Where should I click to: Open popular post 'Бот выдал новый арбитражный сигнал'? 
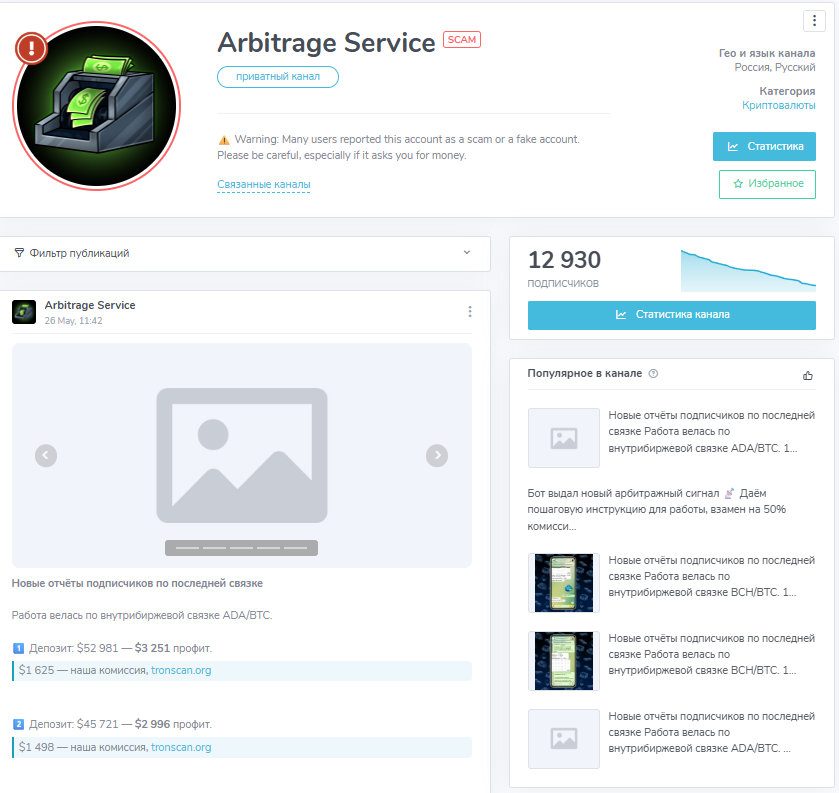[657, 509]
